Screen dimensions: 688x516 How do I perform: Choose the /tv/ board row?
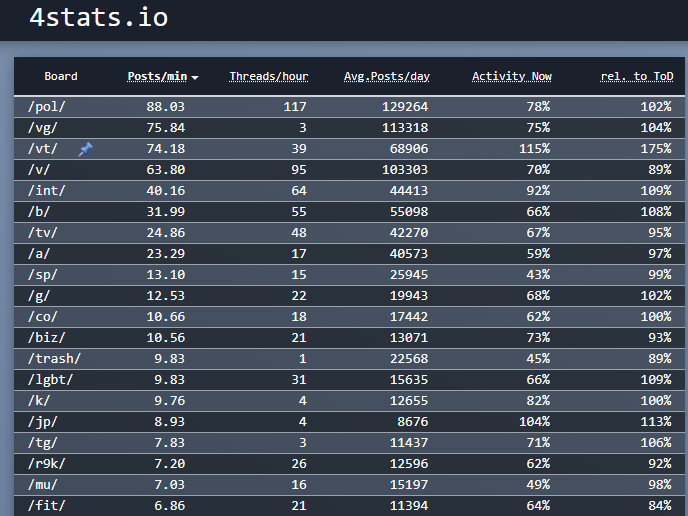[x=42, y=233]
